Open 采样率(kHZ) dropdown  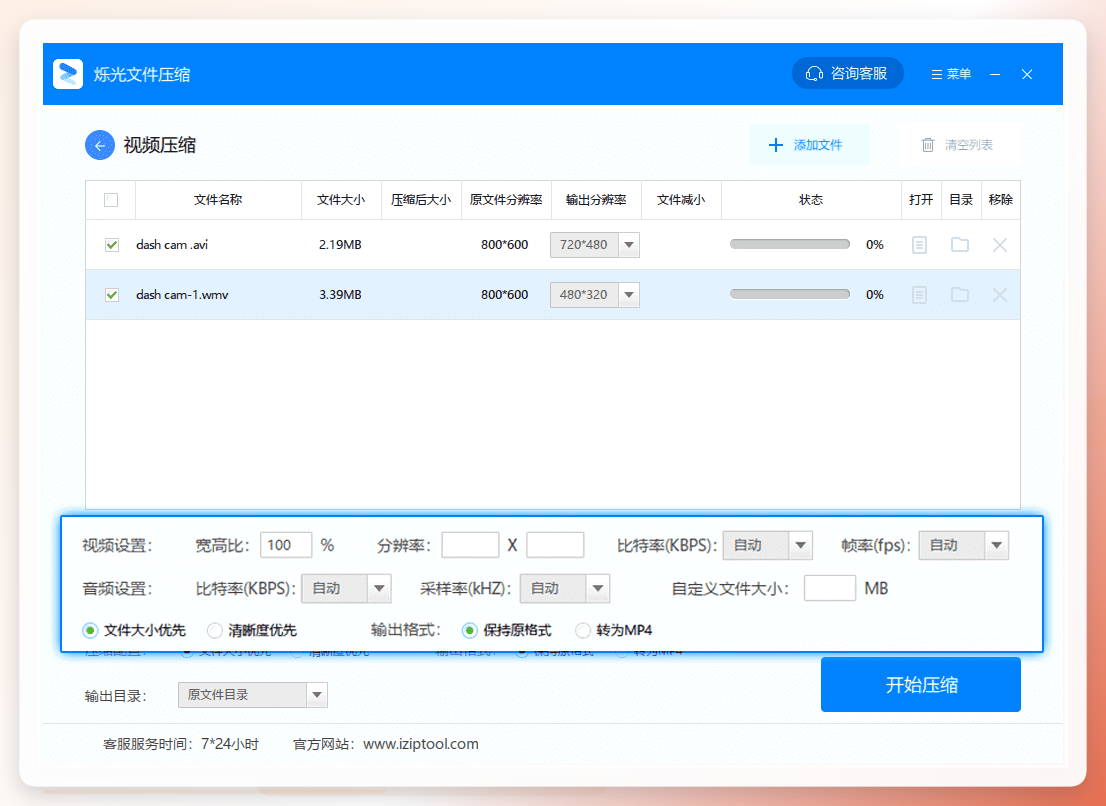pyautogui.click(x=565, y=588)
